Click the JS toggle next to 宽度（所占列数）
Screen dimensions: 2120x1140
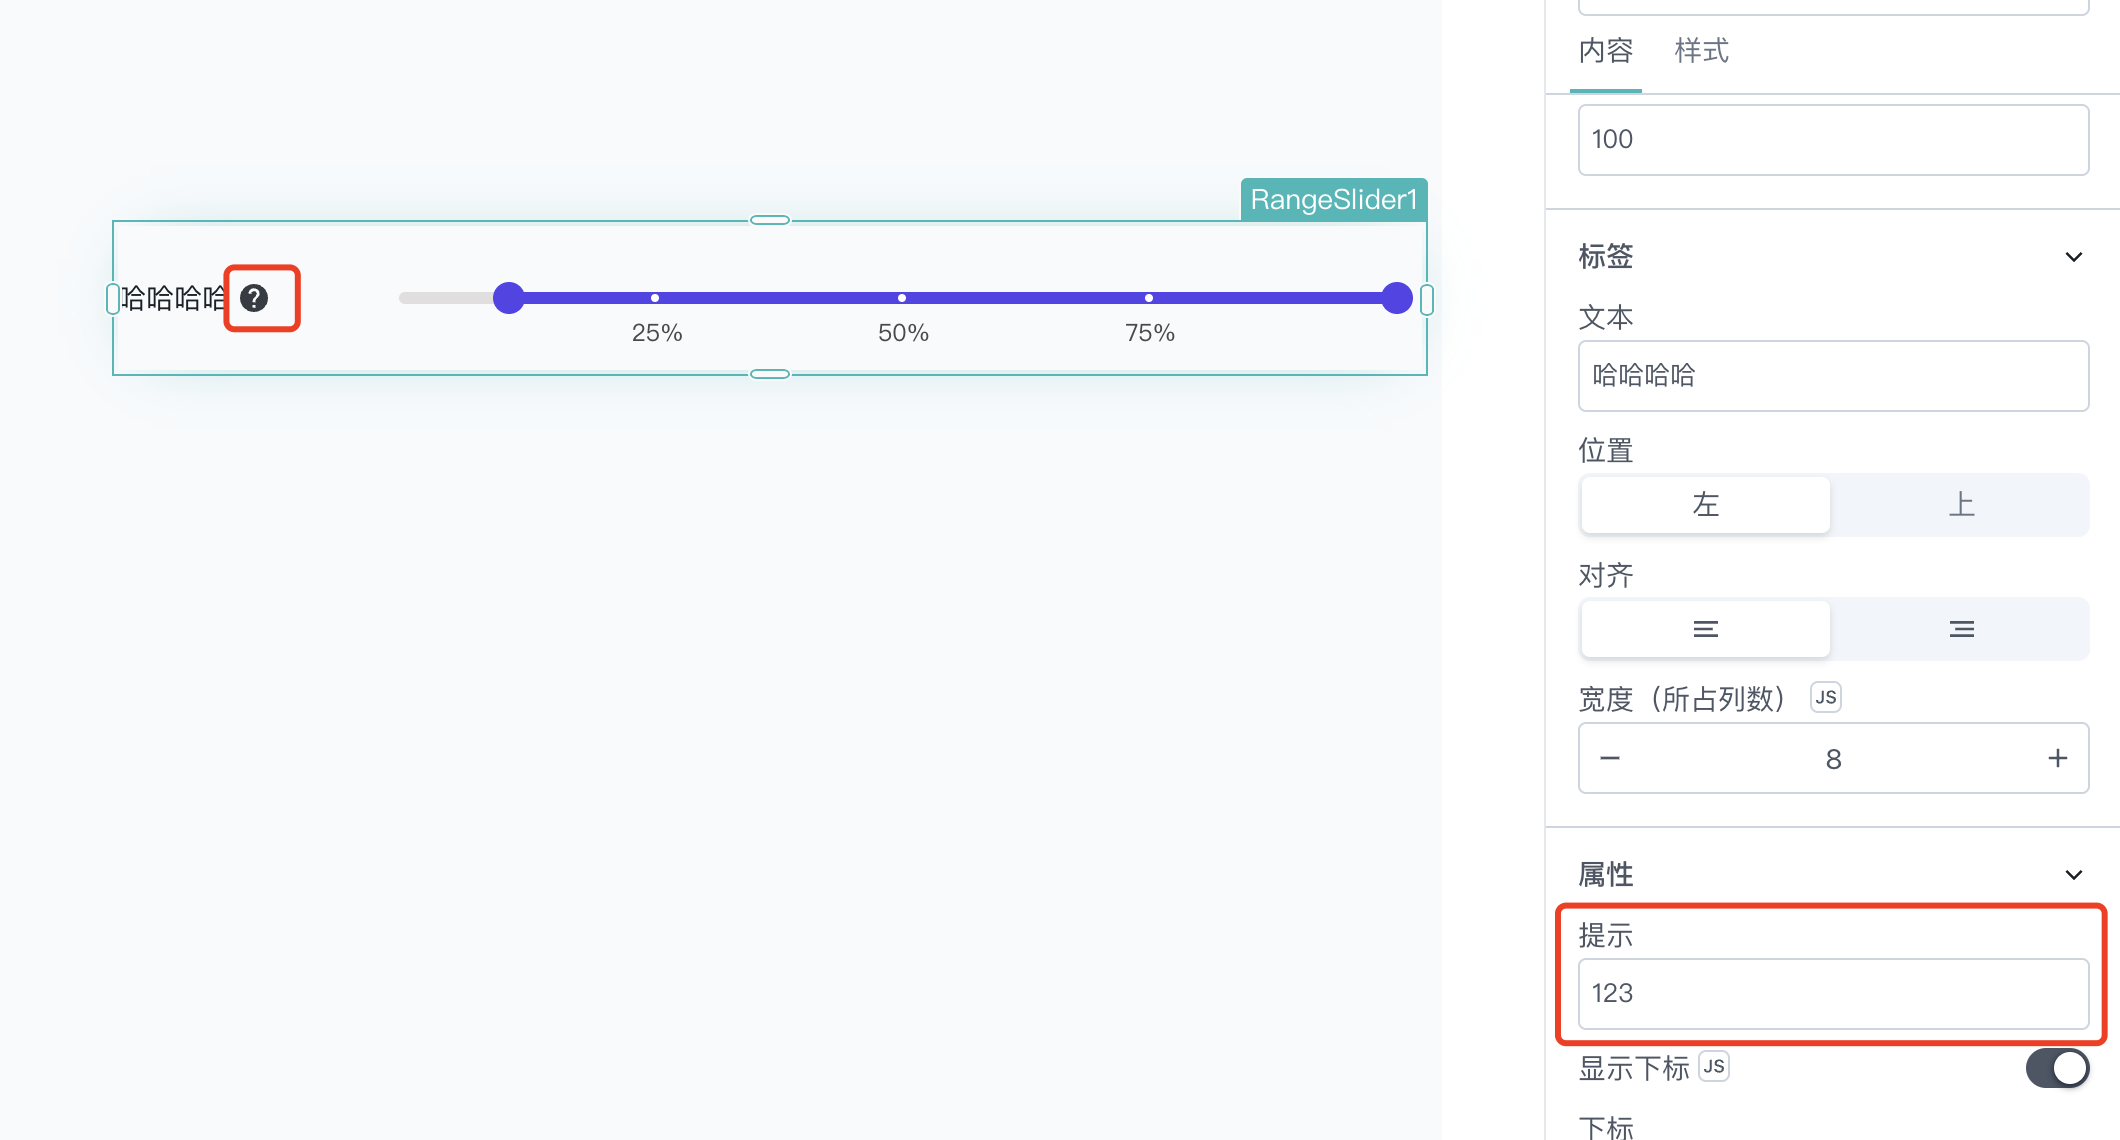point(1826,697)
